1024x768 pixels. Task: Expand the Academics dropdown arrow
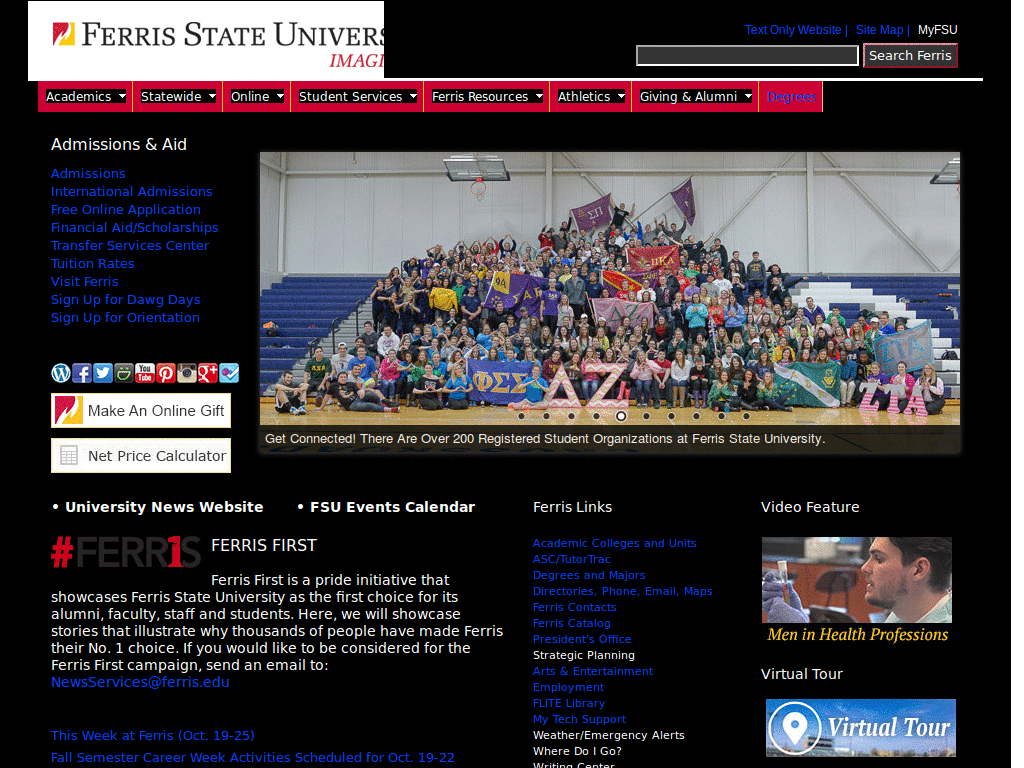(122, 97)
